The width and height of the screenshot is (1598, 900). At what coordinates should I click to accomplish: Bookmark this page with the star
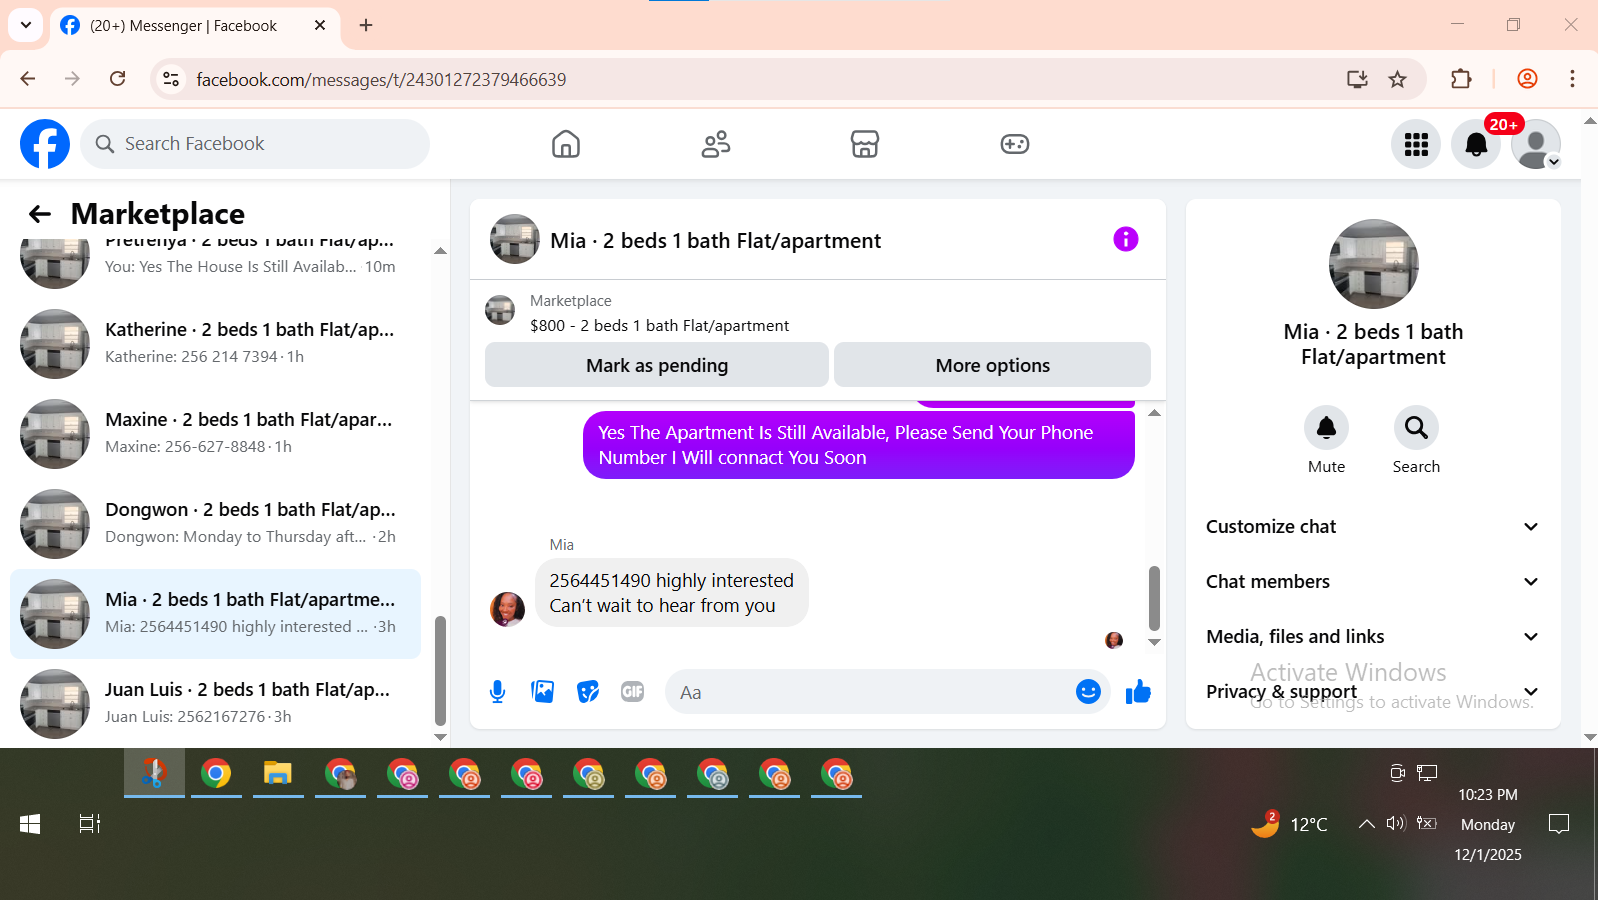point(1398,79)
